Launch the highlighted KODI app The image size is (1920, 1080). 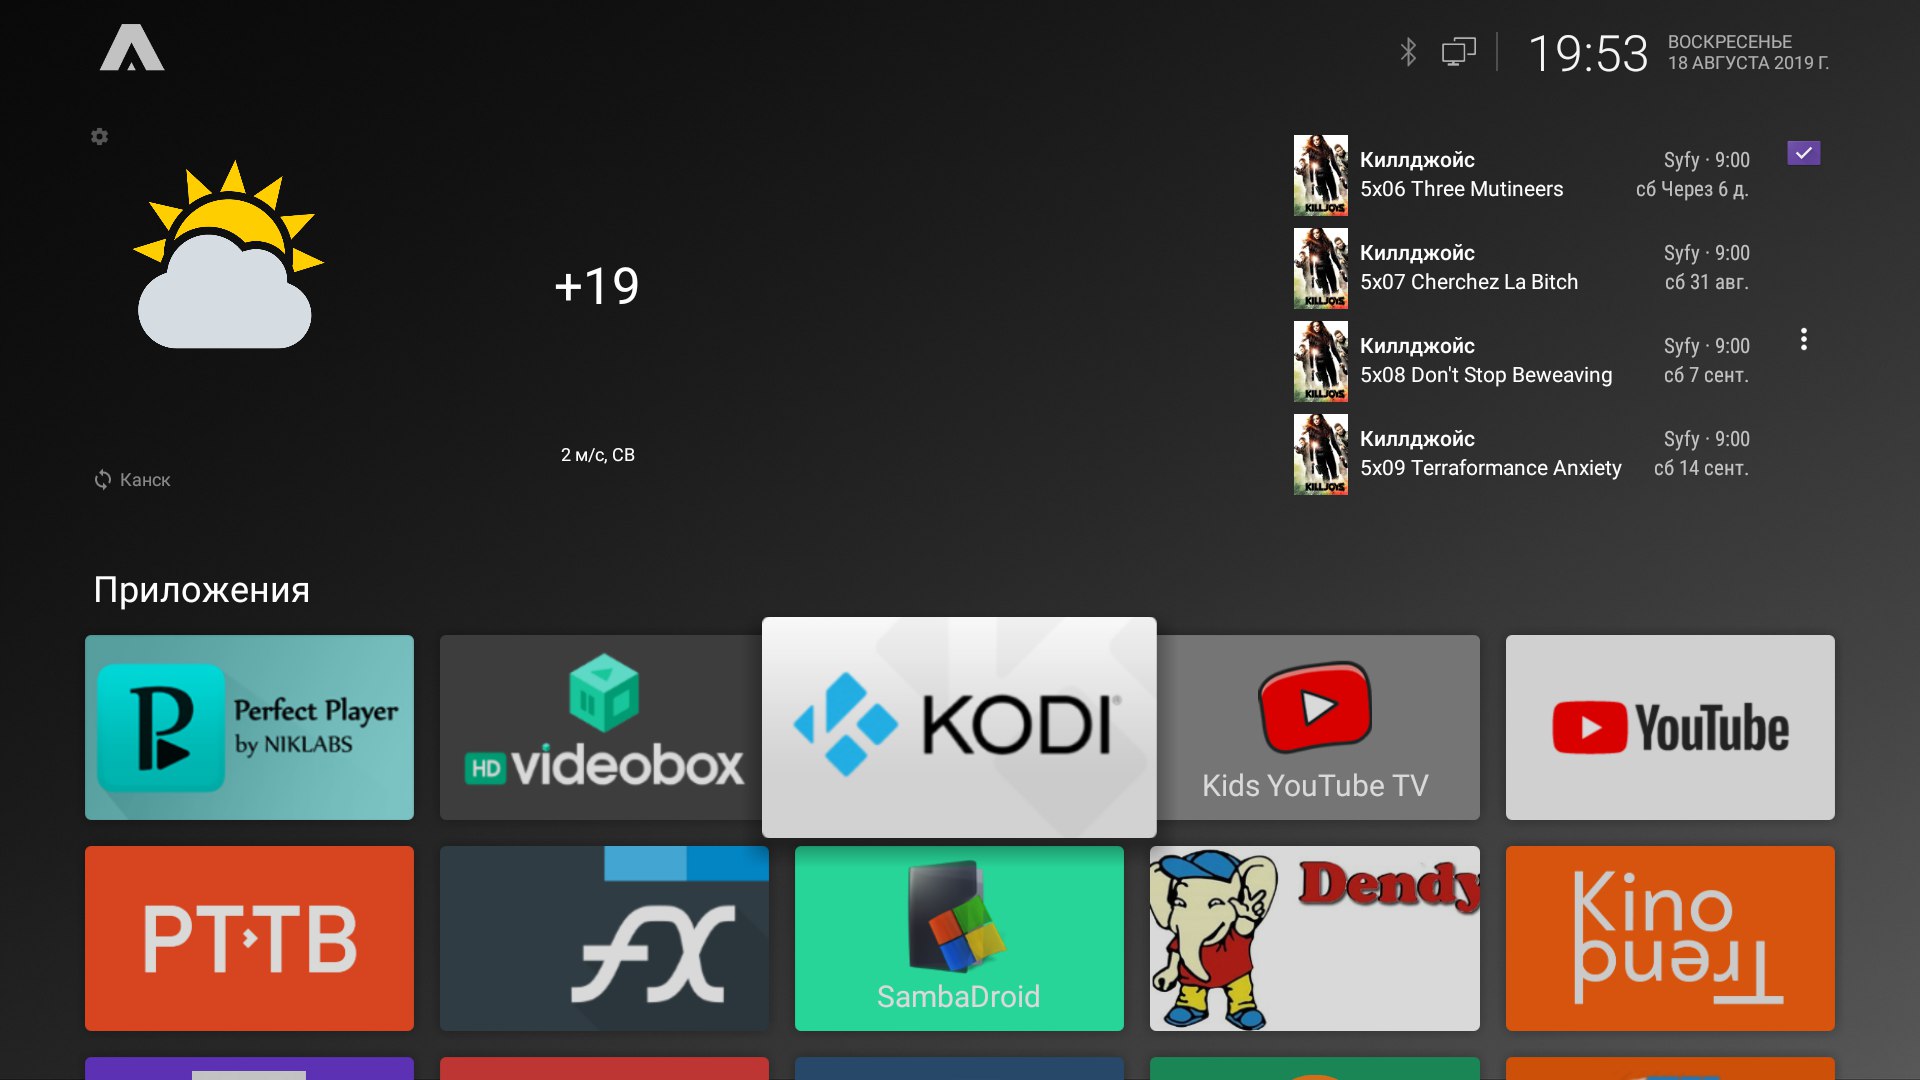pos(959,727)
